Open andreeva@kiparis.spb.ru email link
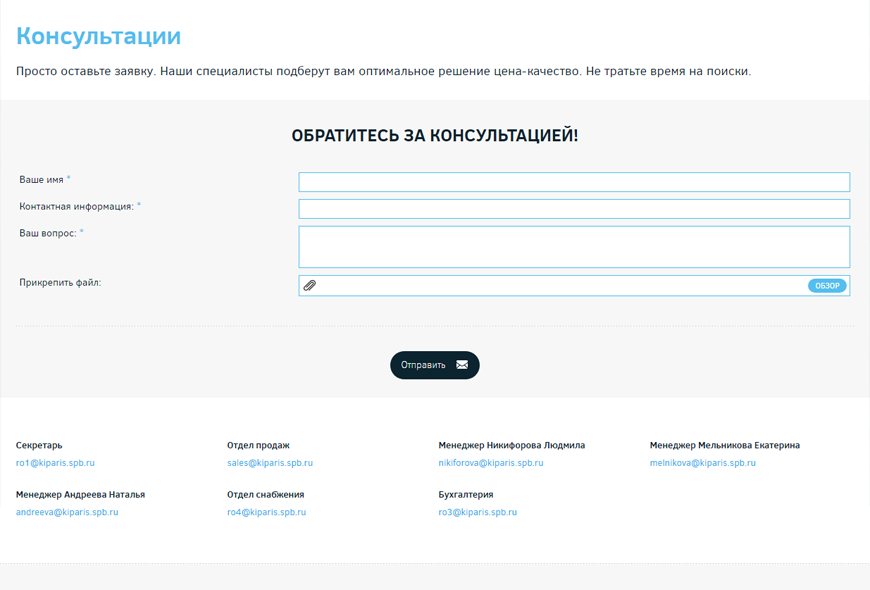870x590 pixels. pyautogui.click(x=67, y=512)
